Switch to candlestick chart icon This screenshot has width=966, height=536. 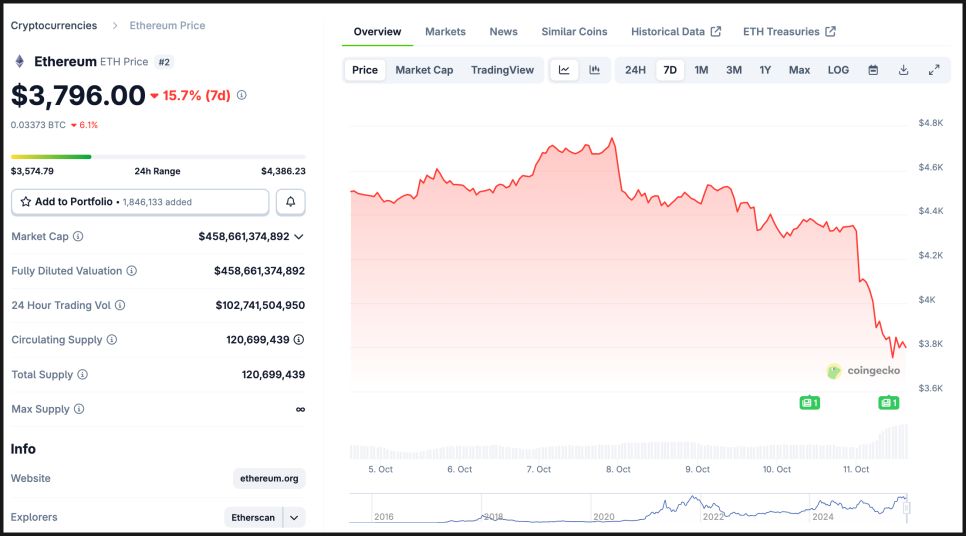[x=594, y=70]
